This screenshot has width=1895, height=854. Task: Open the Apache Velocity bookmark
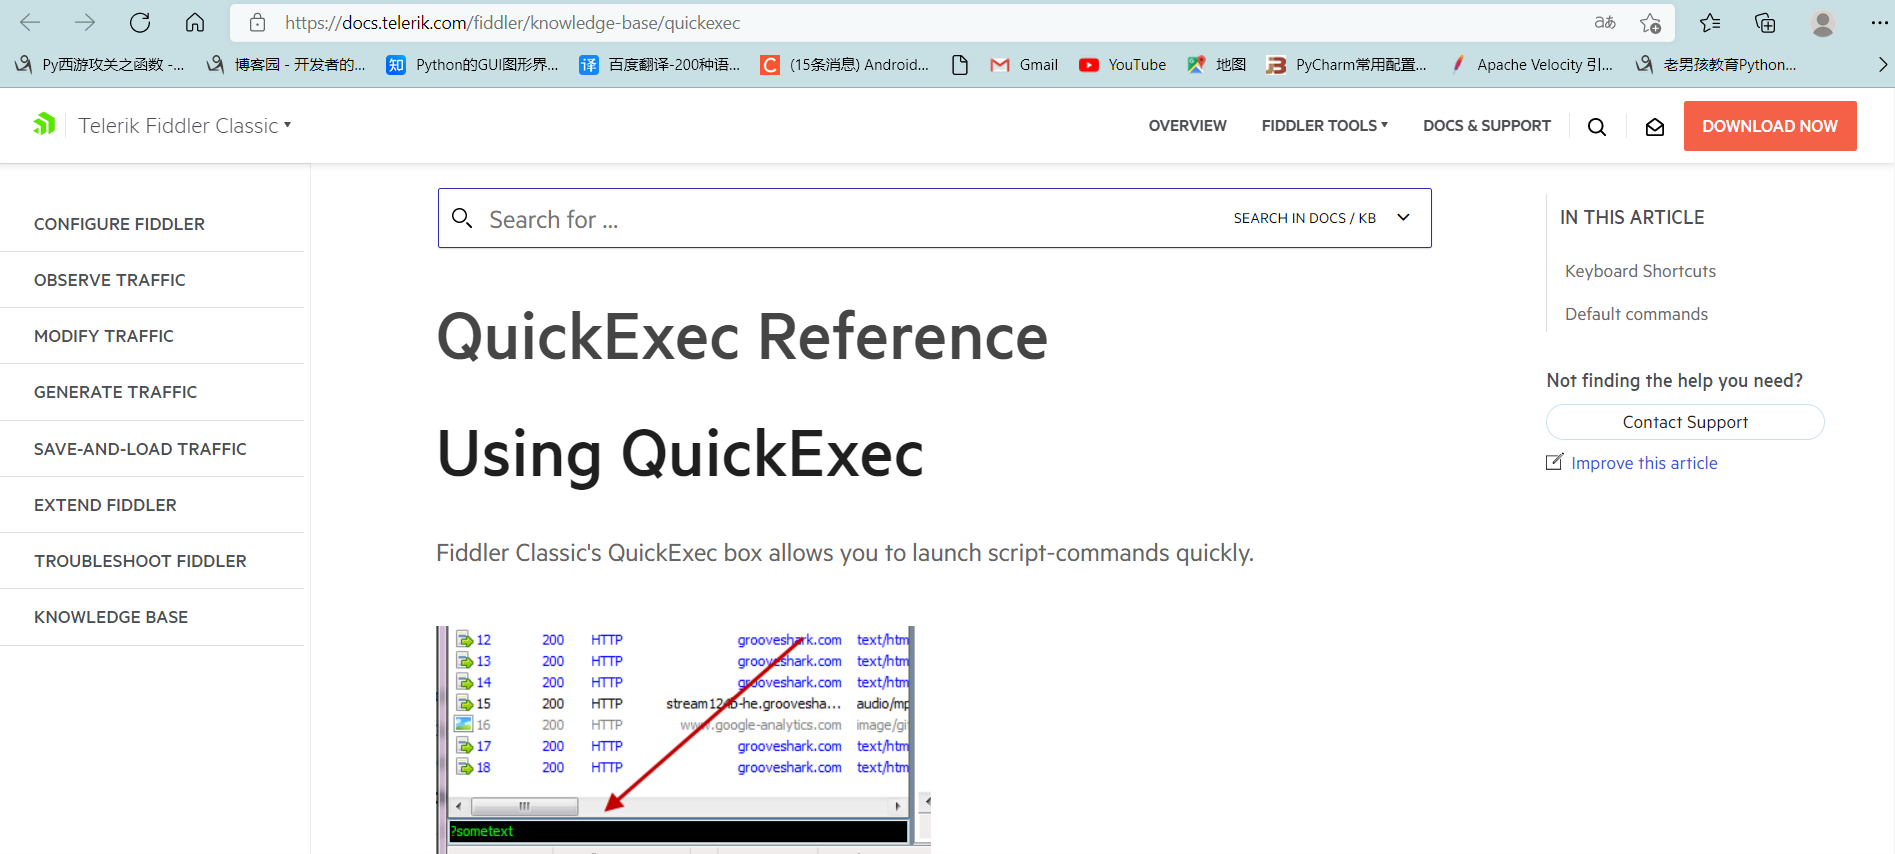pyautogui.click(x=1532, y=65)
